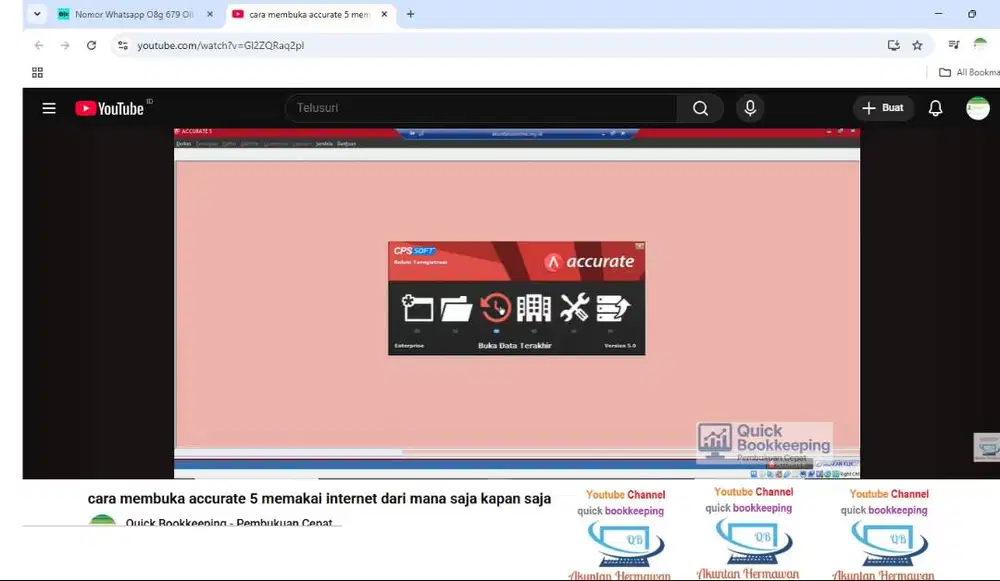Submit search with the magnifier button
This screenshot has height=581, width=1000.
[700, 108]
